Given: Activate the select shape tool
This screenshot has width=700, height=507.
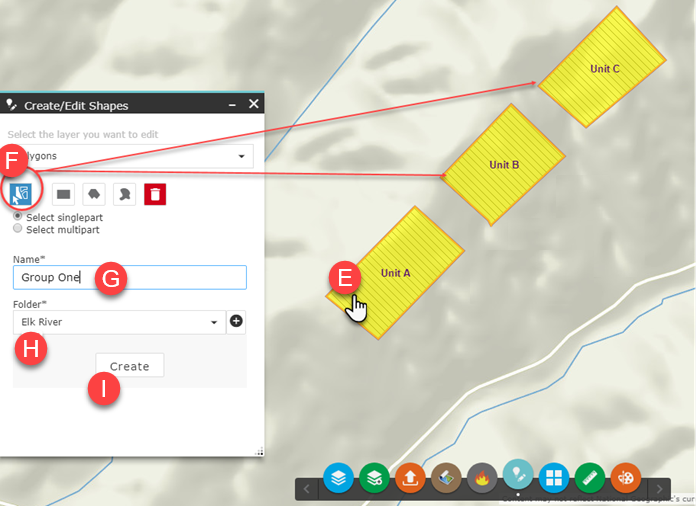Looking at the screenshot, I should coord(20,193).
